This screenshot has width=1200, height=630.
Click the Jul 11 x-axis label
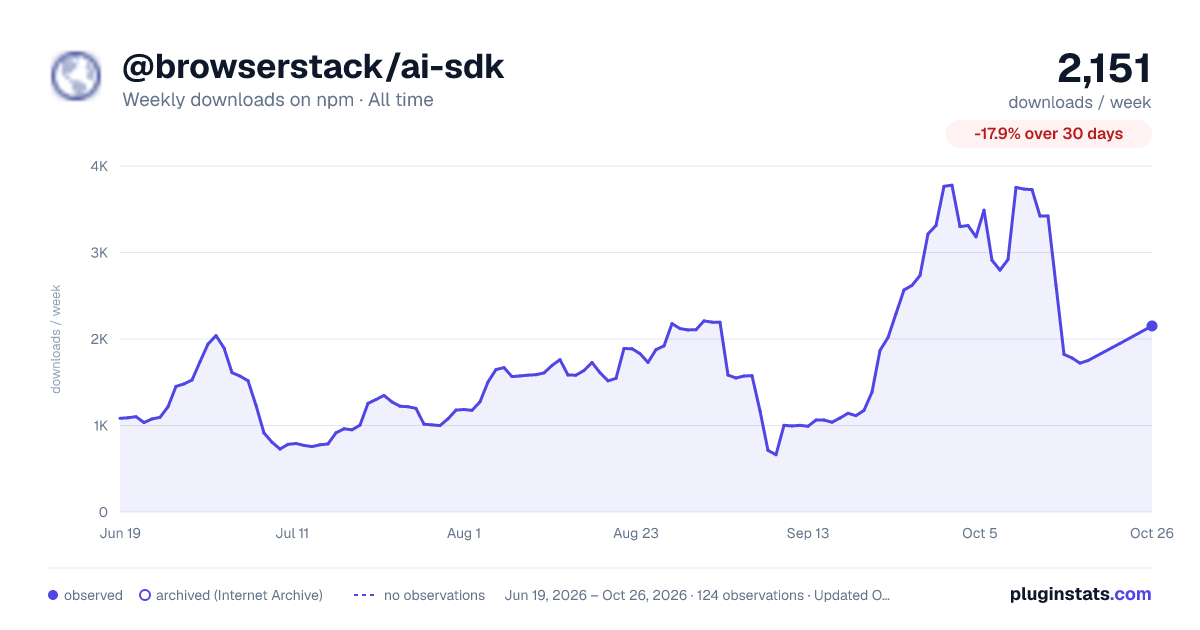coord(292,533)
